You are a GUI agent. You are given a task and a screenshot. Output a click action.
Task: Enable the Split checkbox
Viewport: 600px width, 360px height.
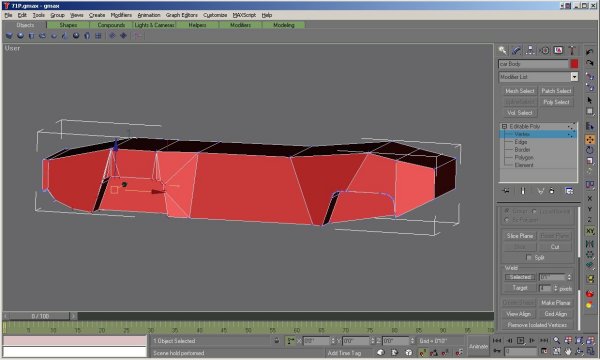(x=529, y=258)
